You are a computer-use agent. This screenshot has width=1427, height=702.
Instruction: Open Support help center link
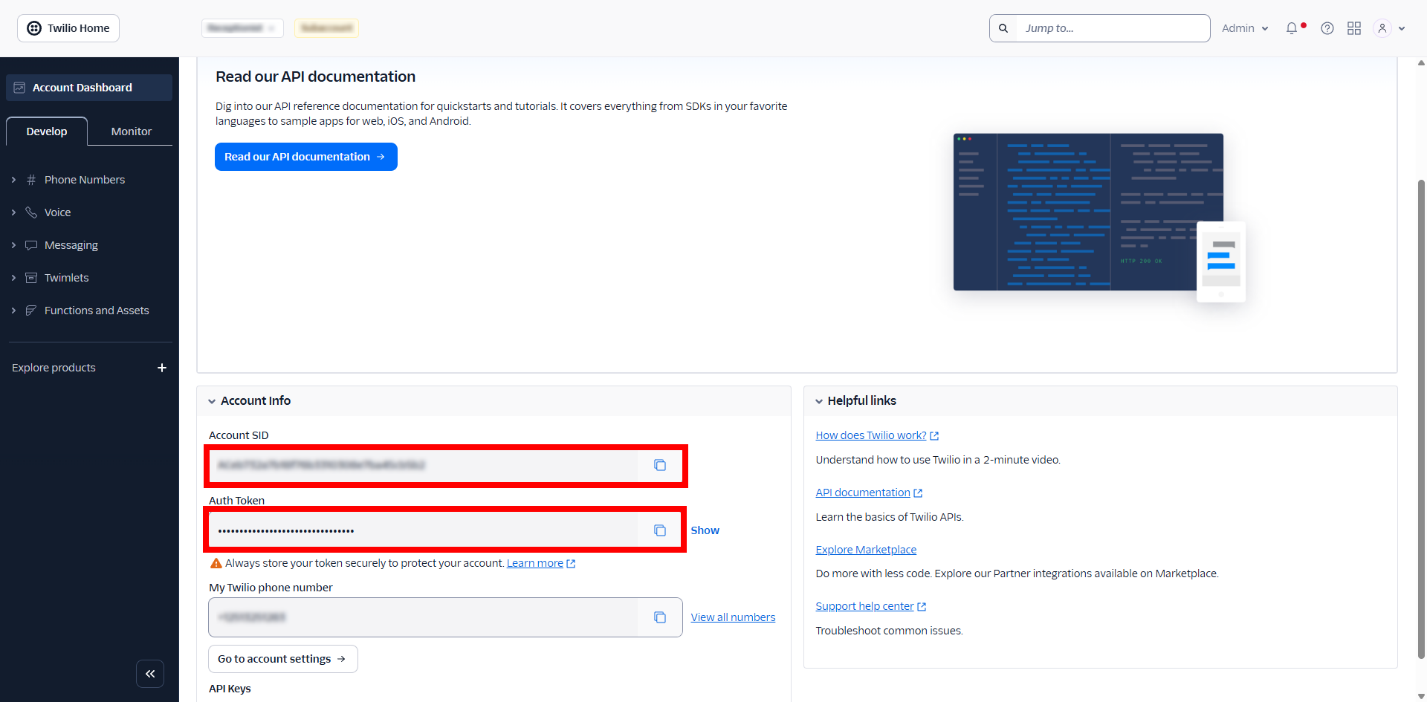click(871, 606)
